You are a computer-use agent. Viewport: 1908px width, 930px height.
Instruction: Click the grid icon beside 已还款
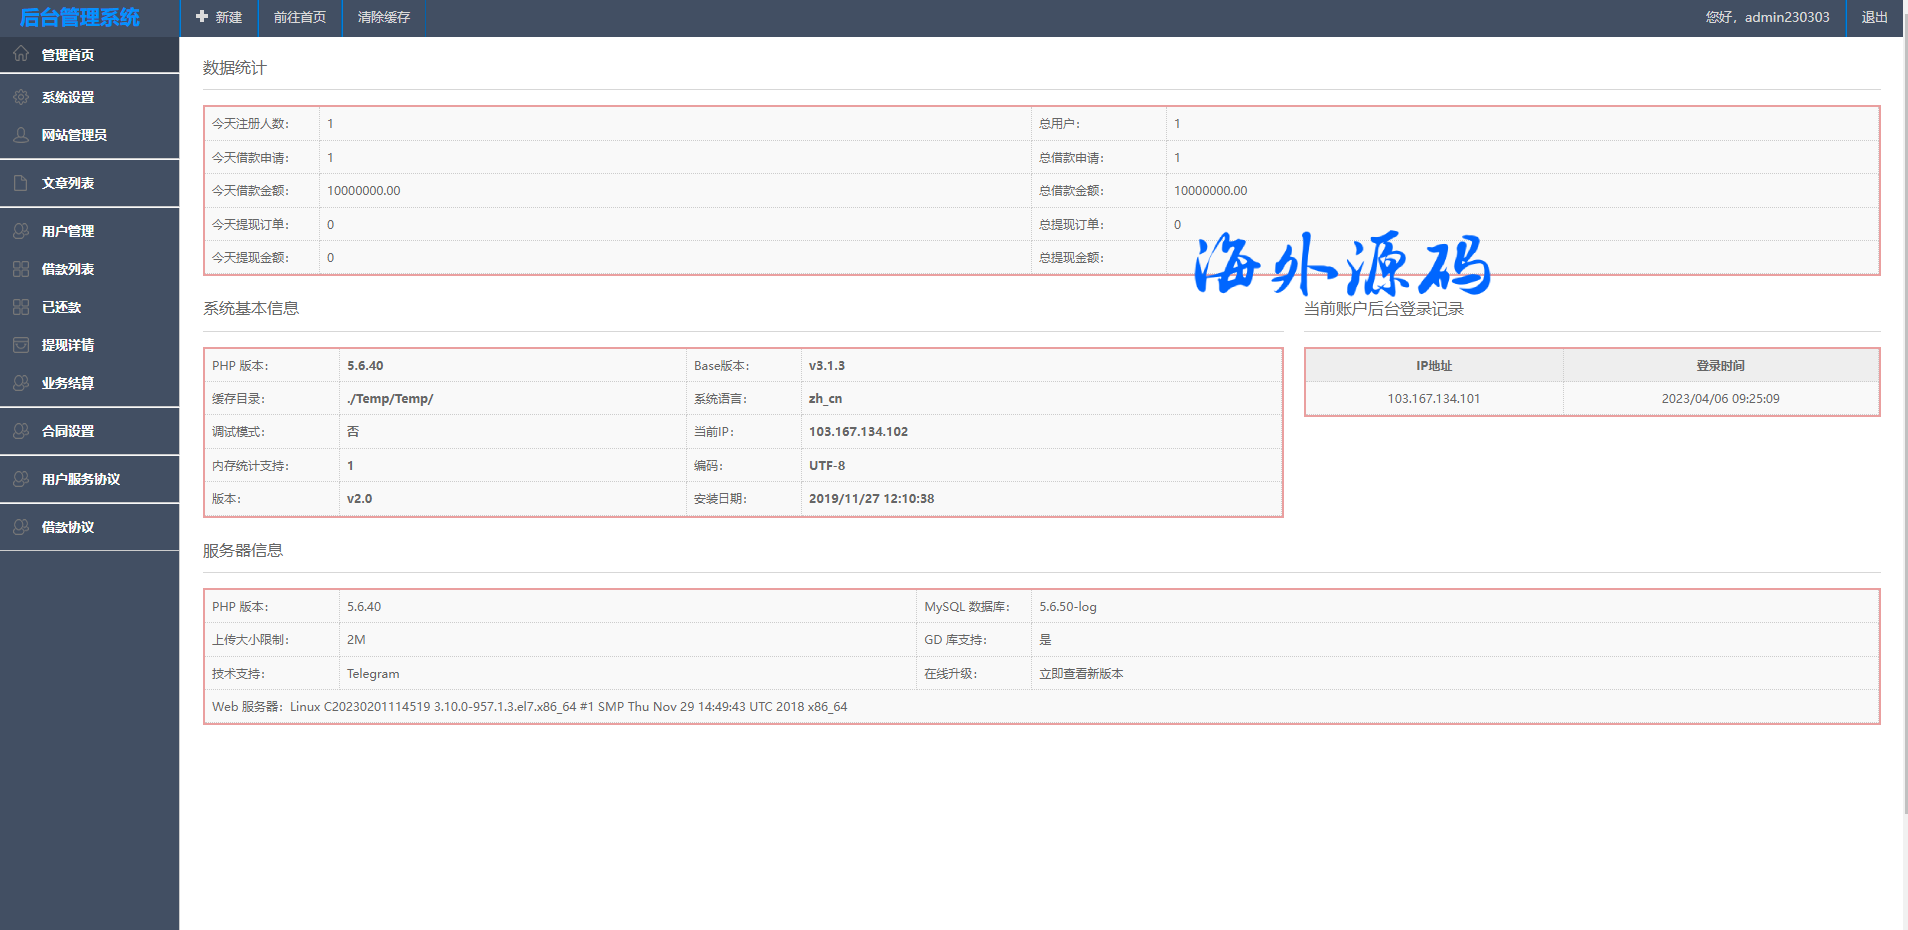[21, 307]
